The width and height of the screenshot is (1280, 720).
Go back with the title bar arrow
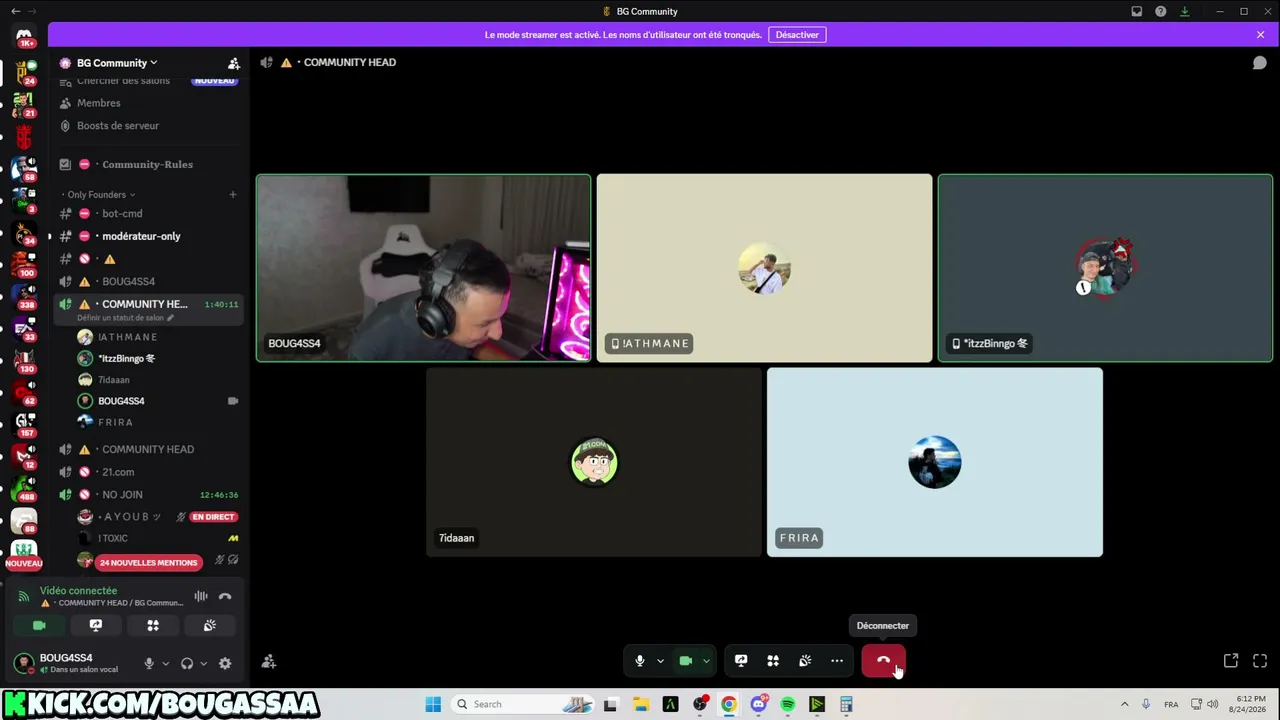click(15, 11)
